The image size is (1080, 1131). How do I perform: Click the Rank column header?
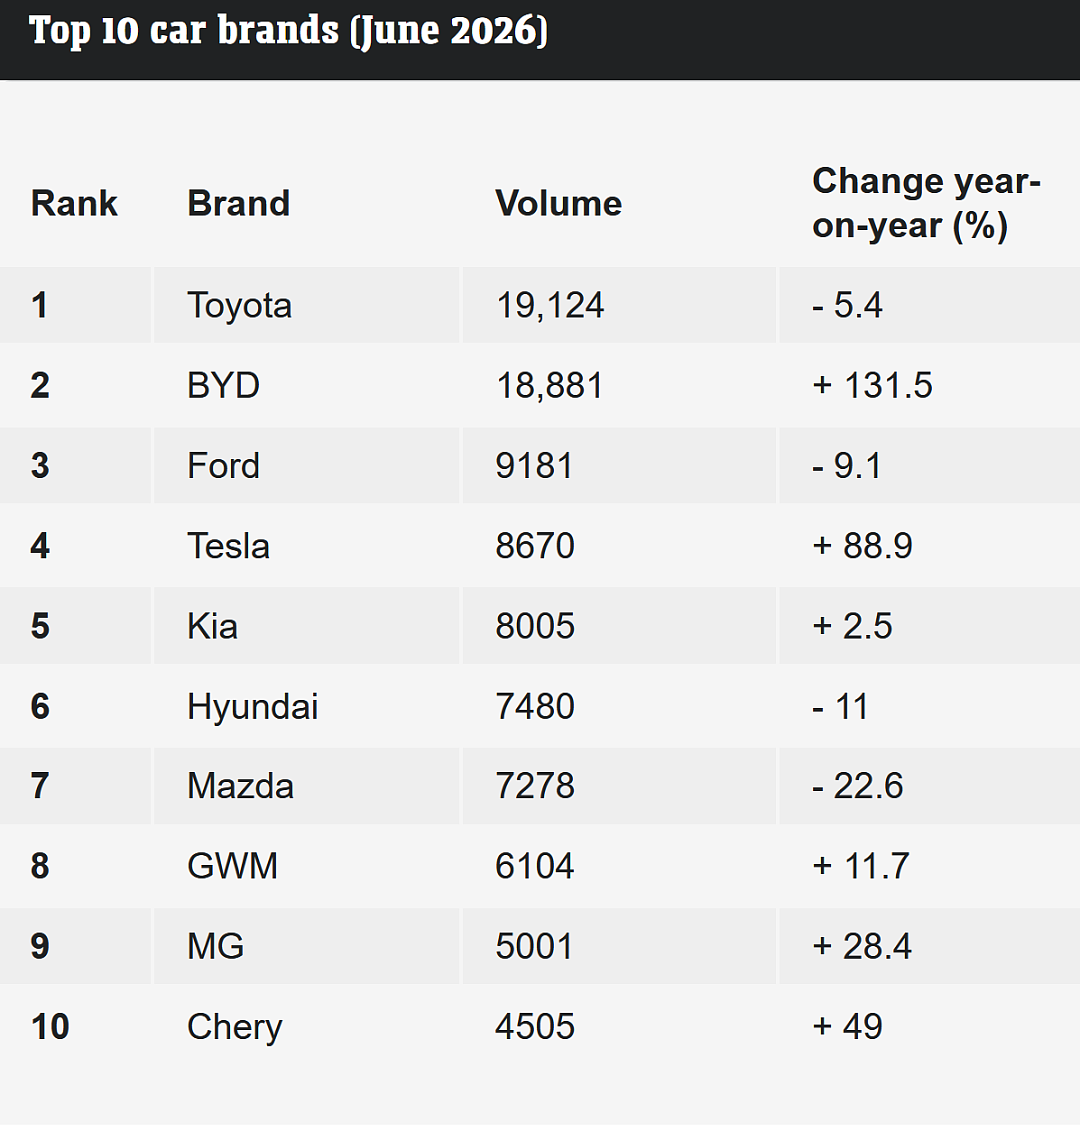[x=74, y=203]
